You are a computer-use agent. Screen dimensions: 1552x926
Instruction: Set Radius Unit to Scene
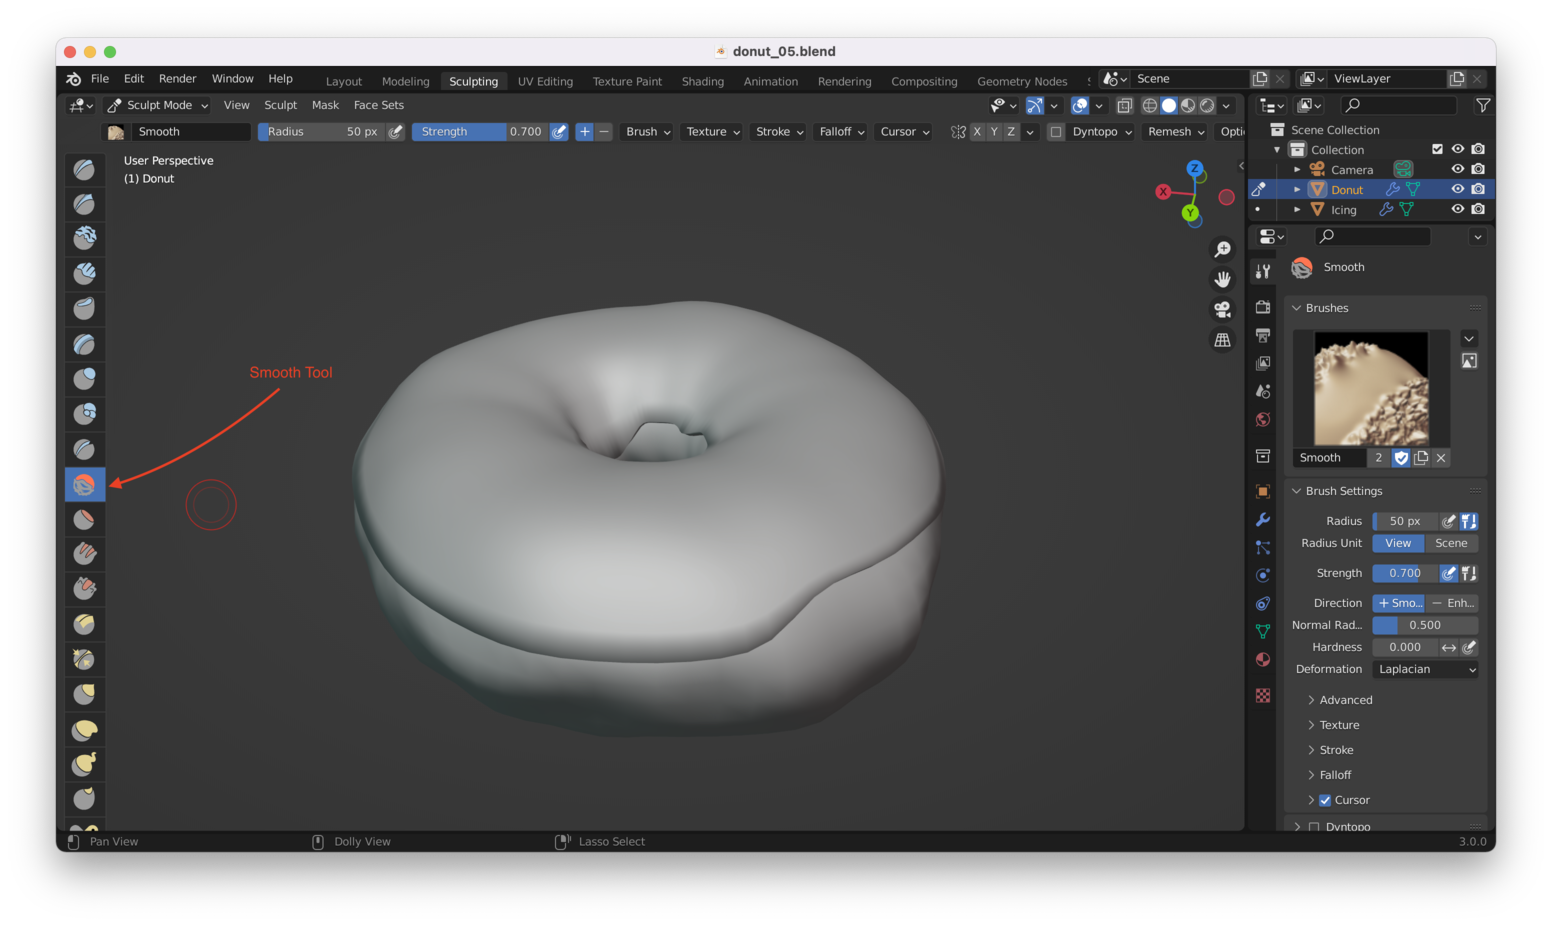coord(1451,542)
